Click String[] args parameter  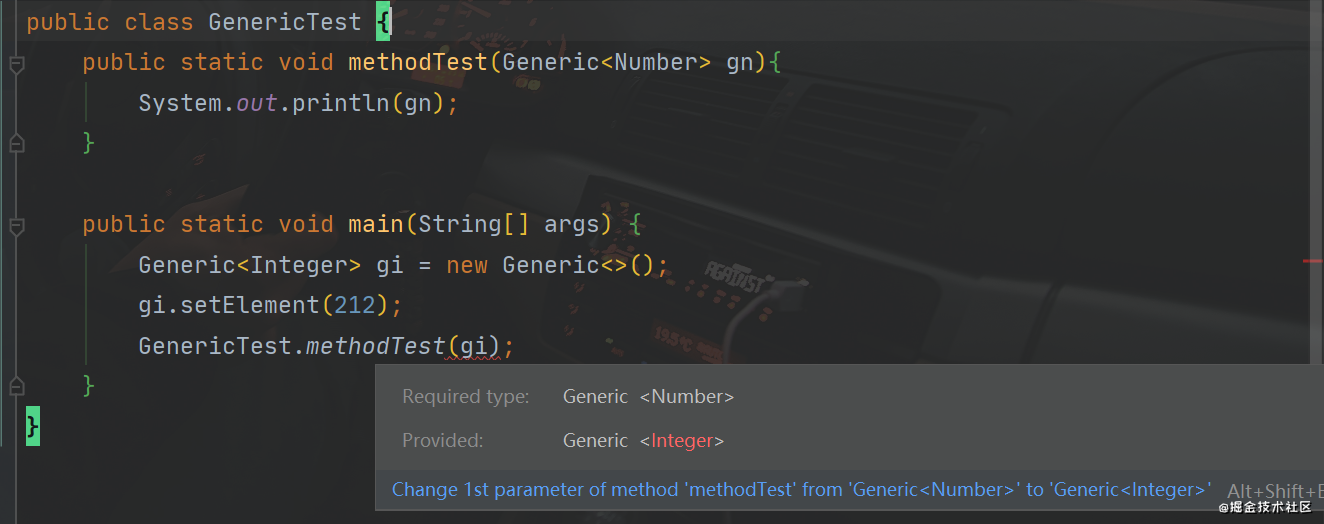pos(507,224)
